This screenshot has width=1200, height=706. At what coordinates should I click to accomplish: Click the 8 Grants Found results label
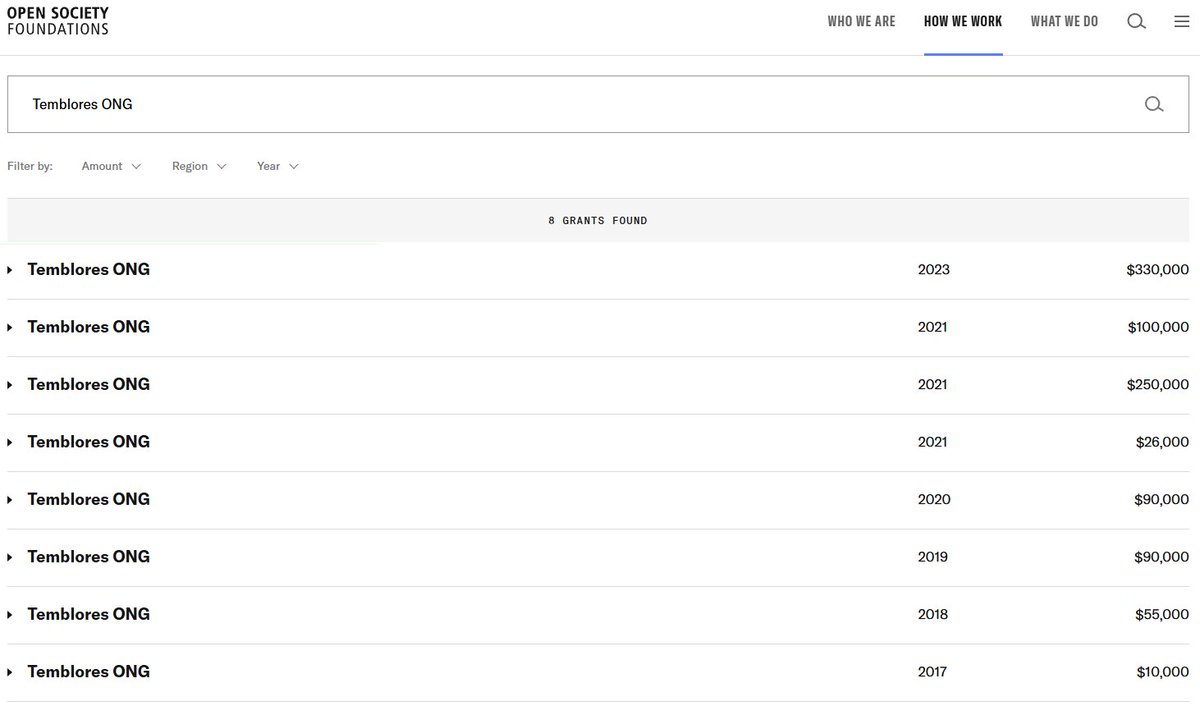598,220
